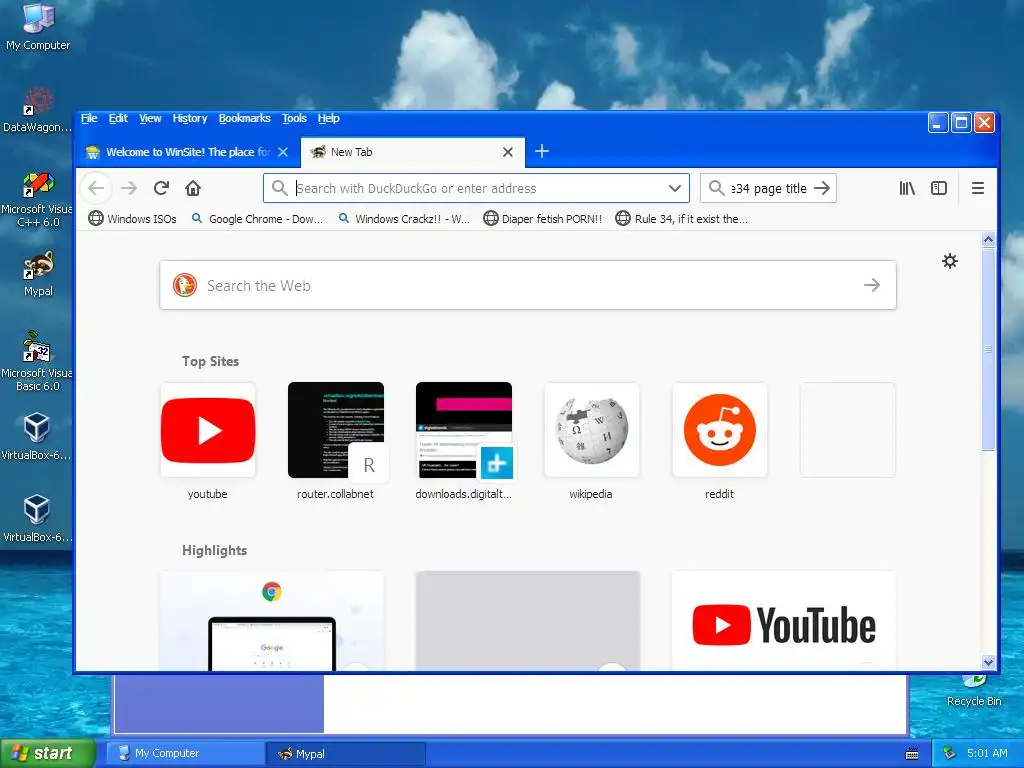Screen dimensions: 1024x768
Task: Select the upper VirtualBox-6 desktop icon
Action: (37, 436)
